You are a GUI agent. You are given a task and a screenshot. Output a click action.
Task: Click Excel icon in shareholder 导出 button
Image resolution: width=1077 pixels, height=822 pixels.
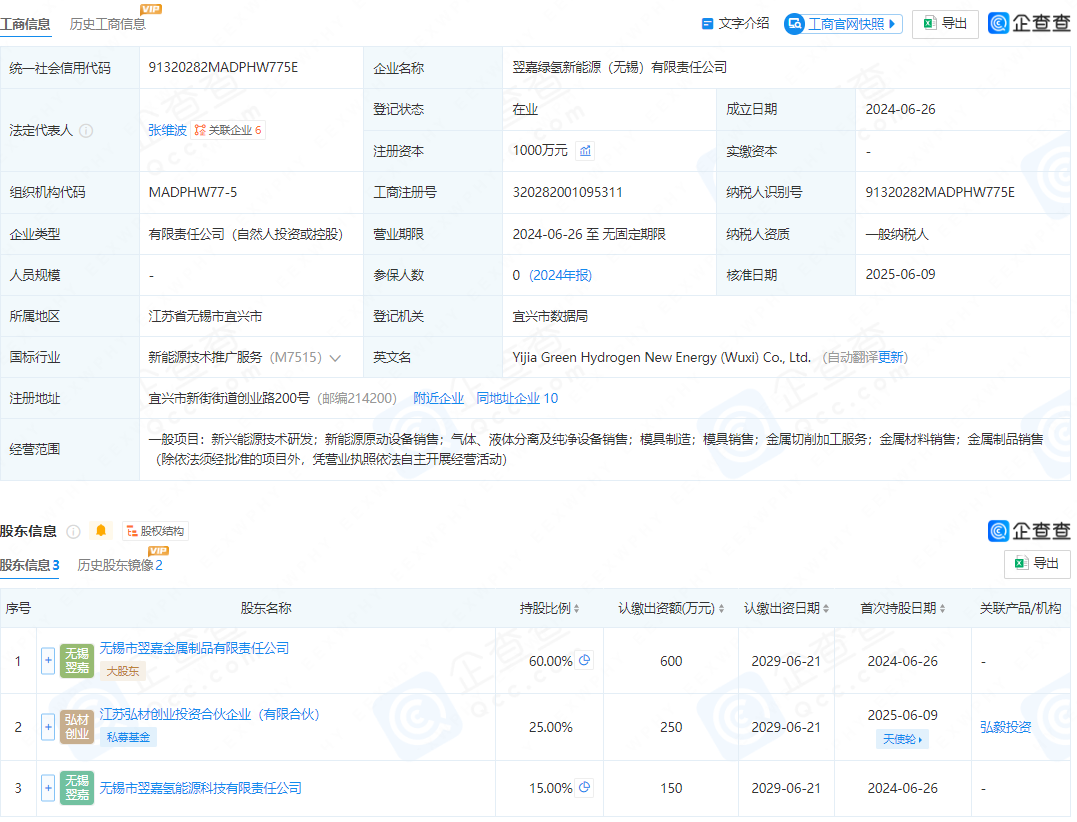(1021, 564)
